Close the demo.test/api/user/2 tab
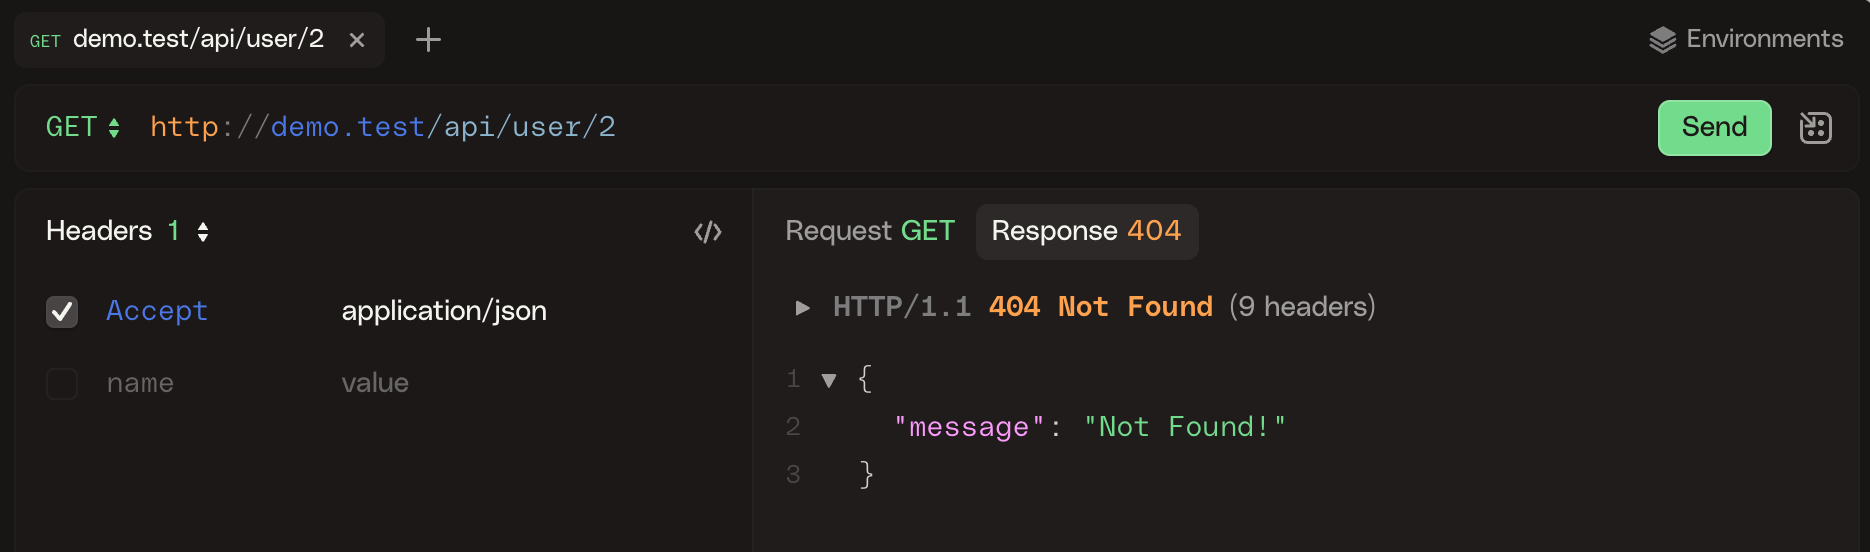This screenshot has height=552, width=1870. pyautogui.click(x=357, y=40)
